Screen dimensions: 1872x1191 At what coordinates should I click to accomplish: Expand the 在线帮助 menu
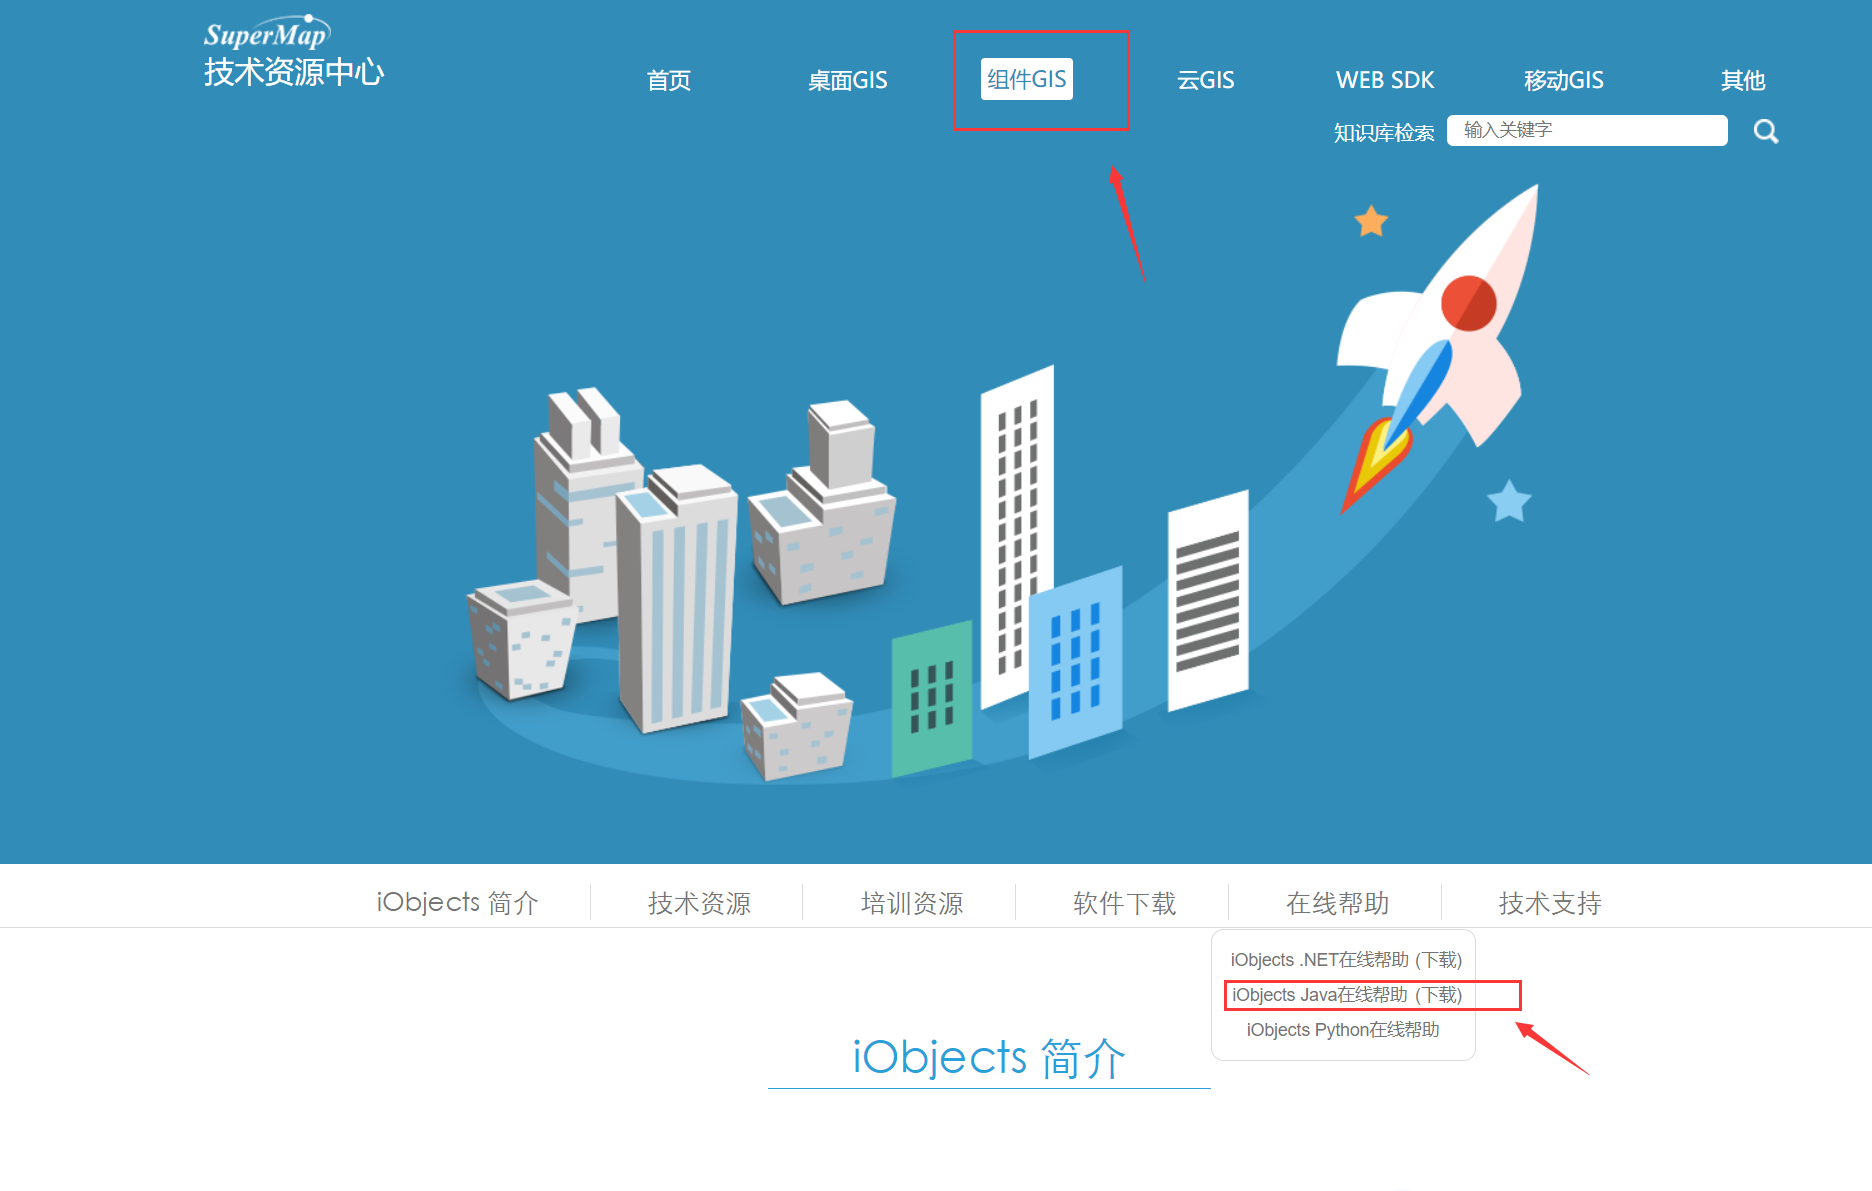pos(1338,903)
